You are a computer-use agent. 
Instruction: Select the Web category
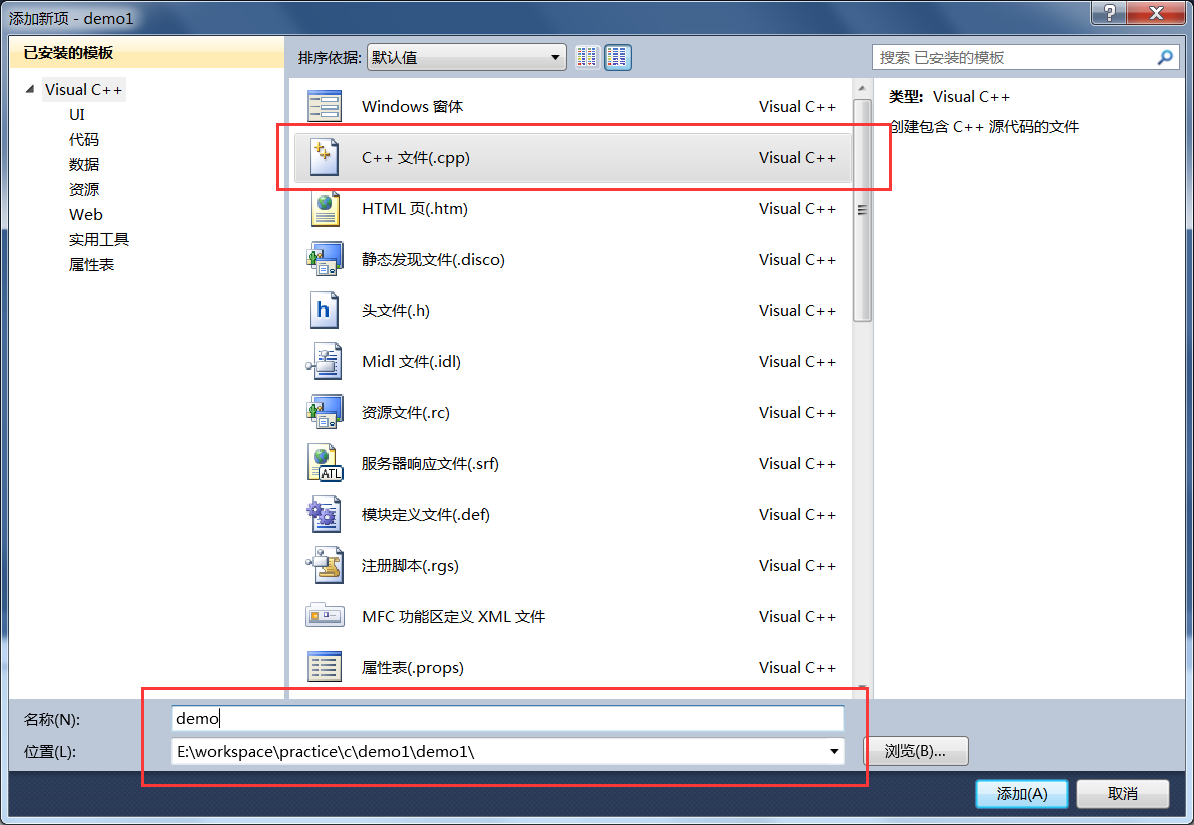[x=85, y=215]
